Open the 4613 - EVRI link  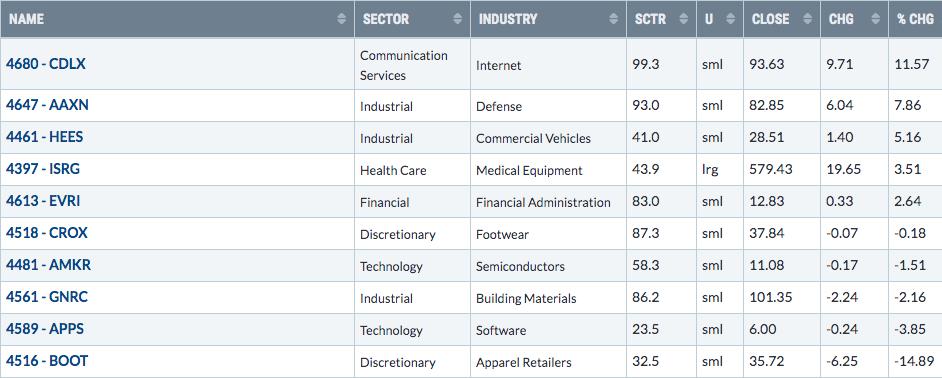43,201
